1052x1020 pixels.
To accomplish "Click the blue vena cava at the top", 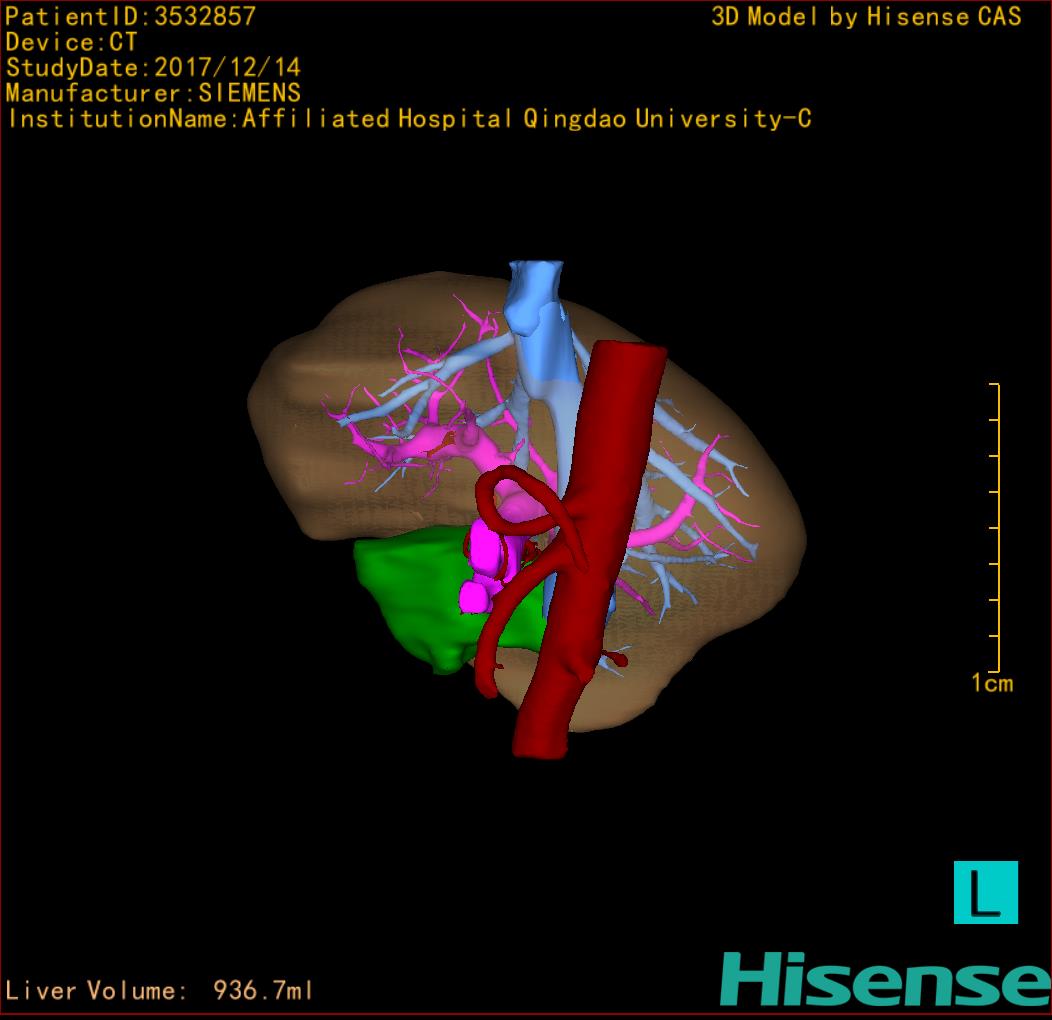I will pos(537,300).
